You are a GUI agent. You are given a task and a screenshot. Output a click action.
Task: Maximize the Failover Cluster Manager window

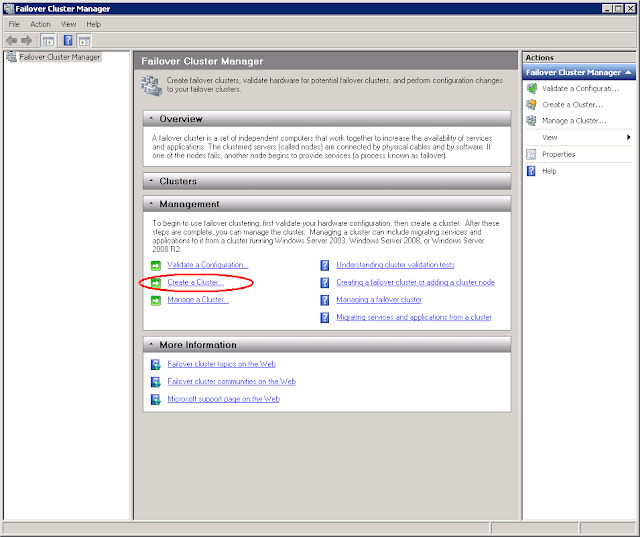click(x=618, y=9)
